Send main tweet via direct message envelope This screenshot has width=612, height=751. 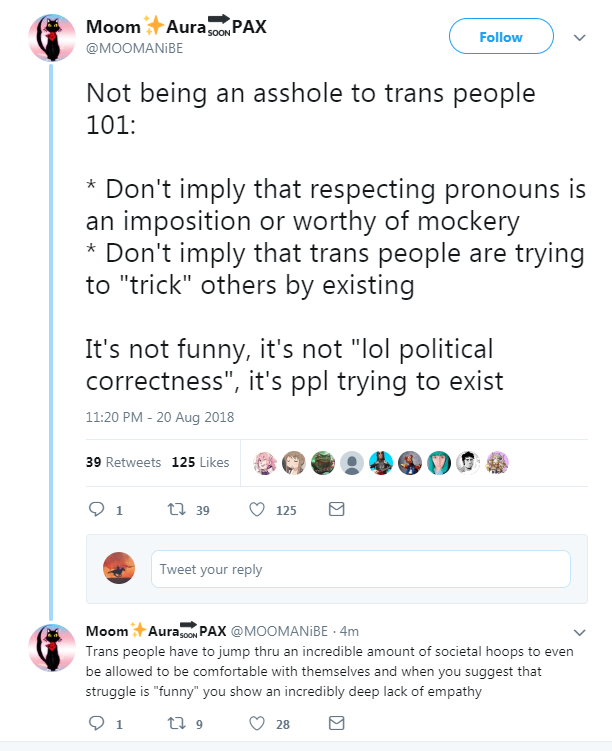click(336, 509)
